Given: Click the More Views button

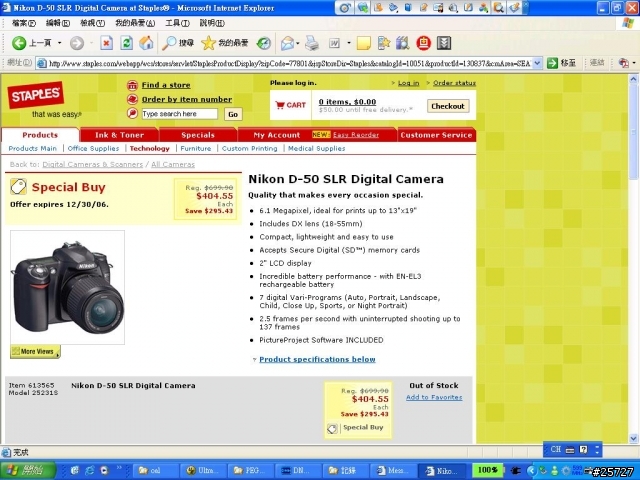Looking at the screenshot, I should pyautogui.click(x=35, y=351).
